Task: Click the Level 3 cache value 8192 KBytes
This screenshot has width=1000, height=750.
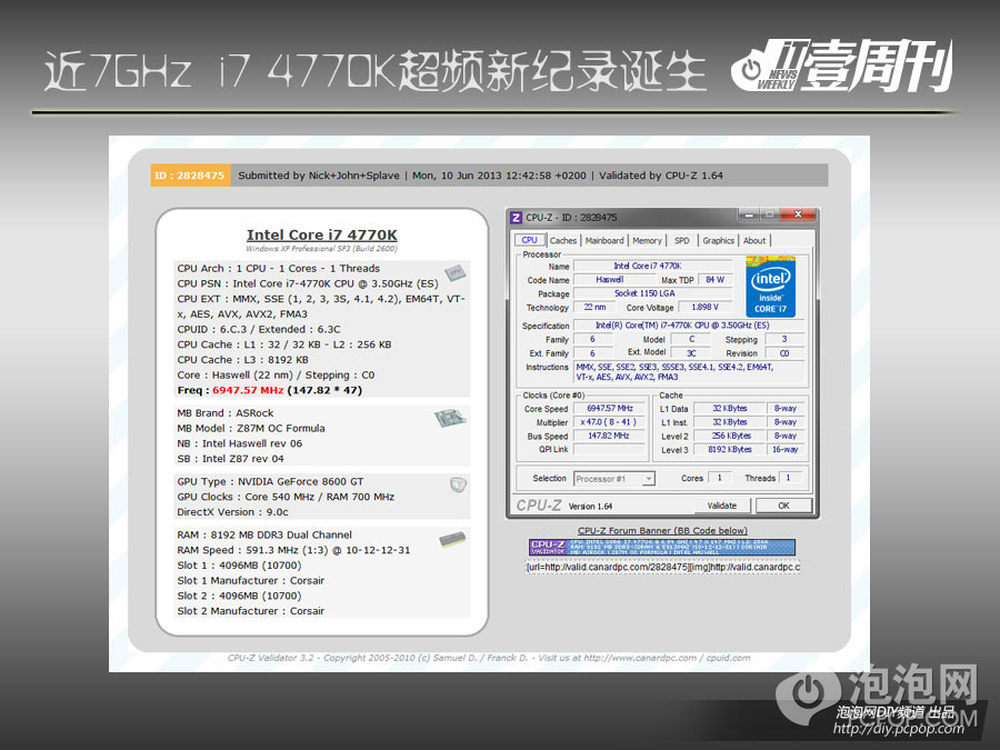Action: point(730,450)
